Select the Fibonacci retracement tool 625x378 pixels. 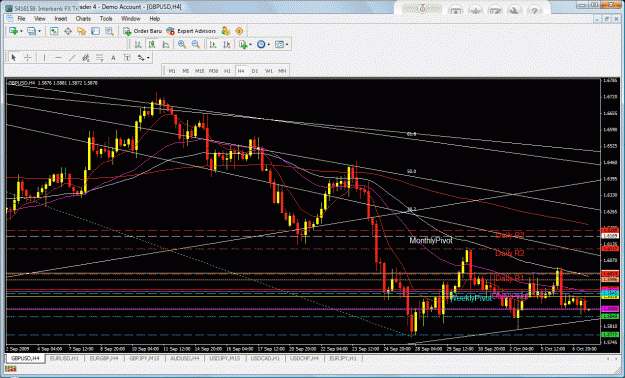(99, 58)
